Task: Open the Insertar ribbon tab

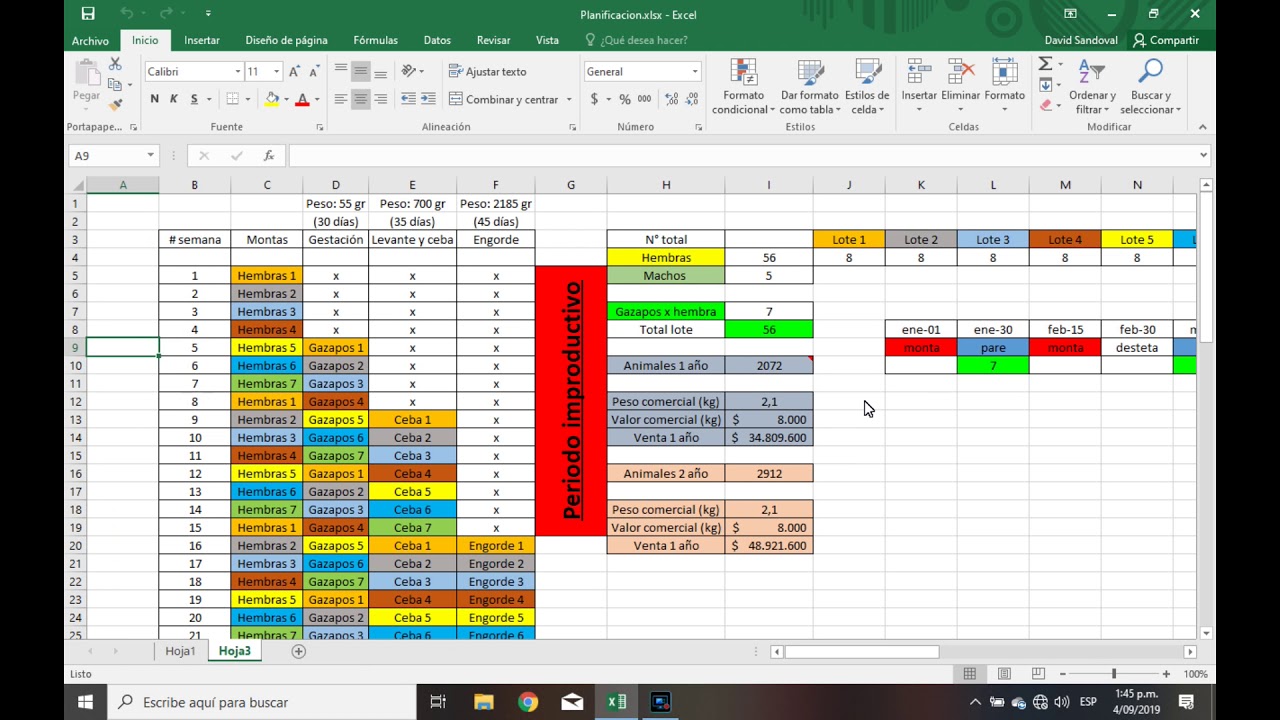Action: tap(202, 40)
